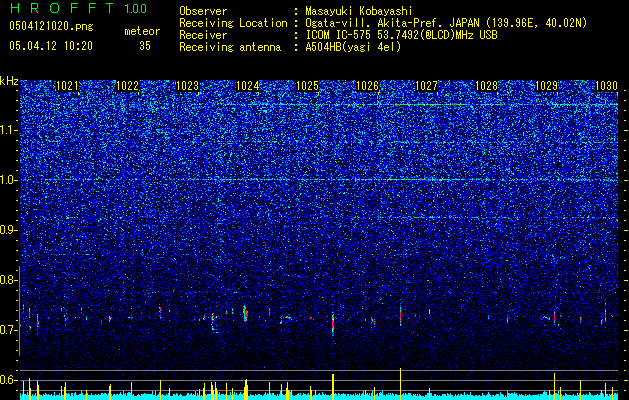Click the 1028 time marker
This screenshot has height=400, width=629.
(x=486, y=86)
